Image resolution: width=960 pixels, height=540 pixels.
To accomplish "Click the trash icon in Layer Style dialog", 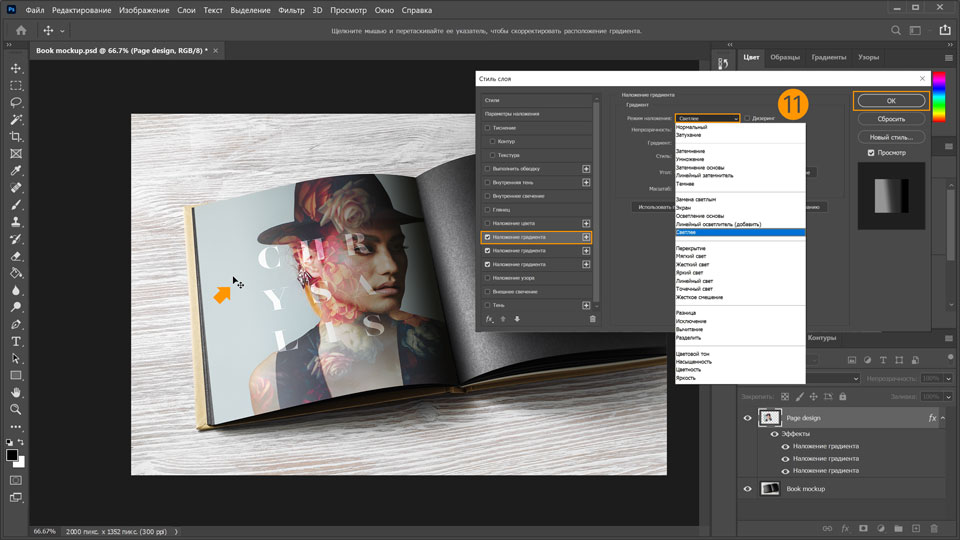I will point(592,319).
